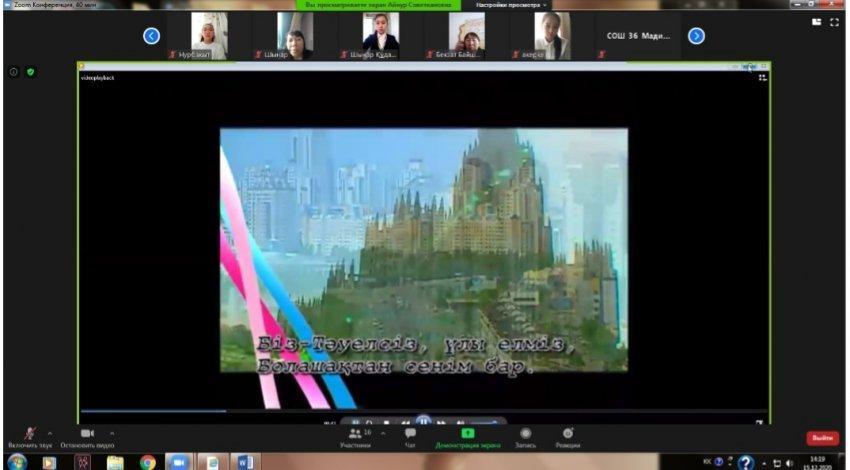Open Реакции reactions menu
Viewport: 850px width, 470px height.
568,439
